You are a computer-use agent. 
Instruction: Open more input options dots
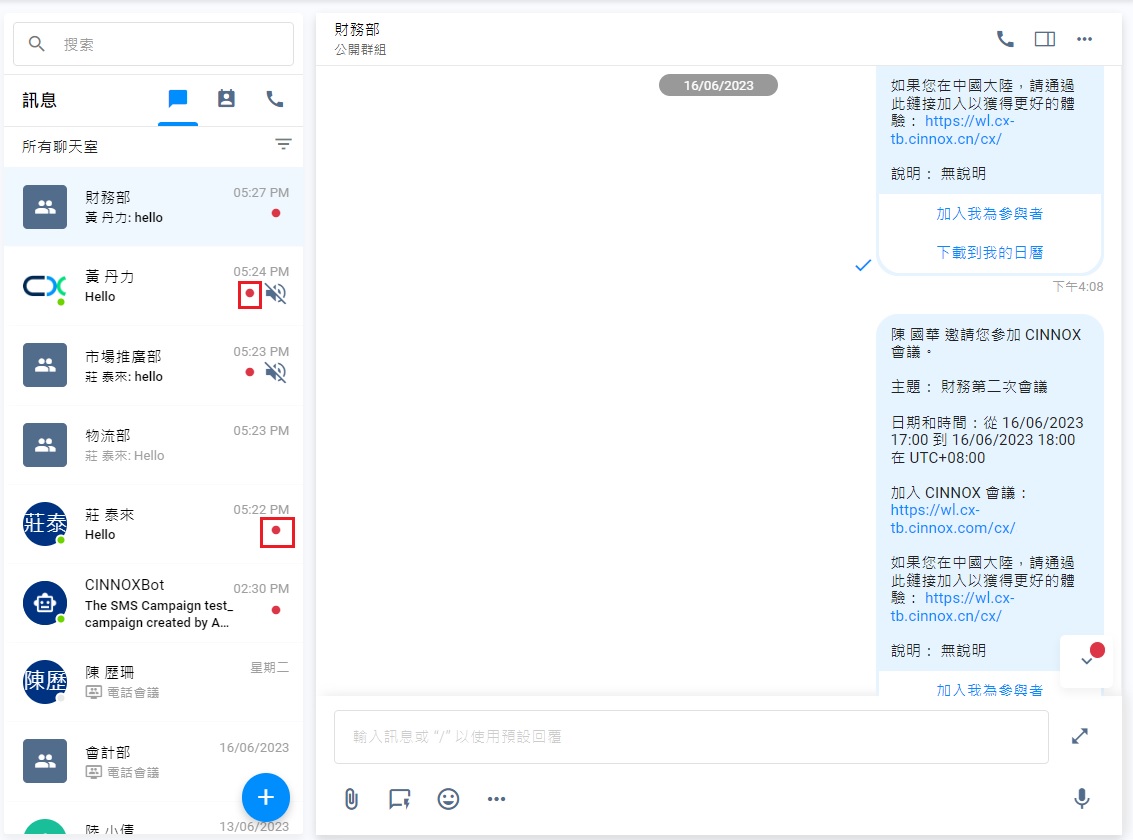pyautogui.click(x=496, y=799)
